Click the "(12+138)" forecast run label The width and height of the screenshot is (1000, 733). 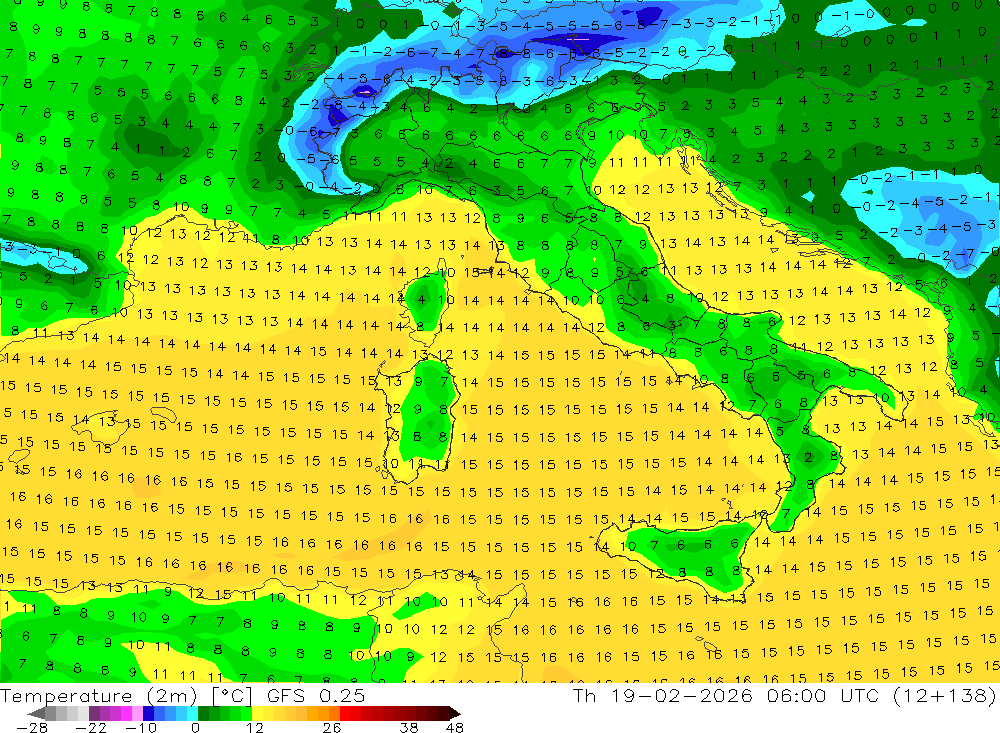[943, 695]
